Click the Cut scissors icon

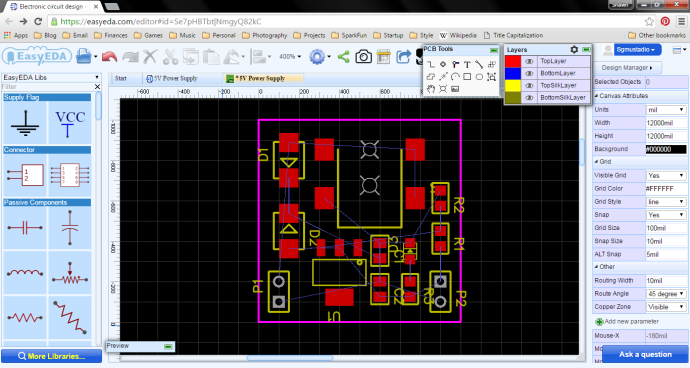170,57
